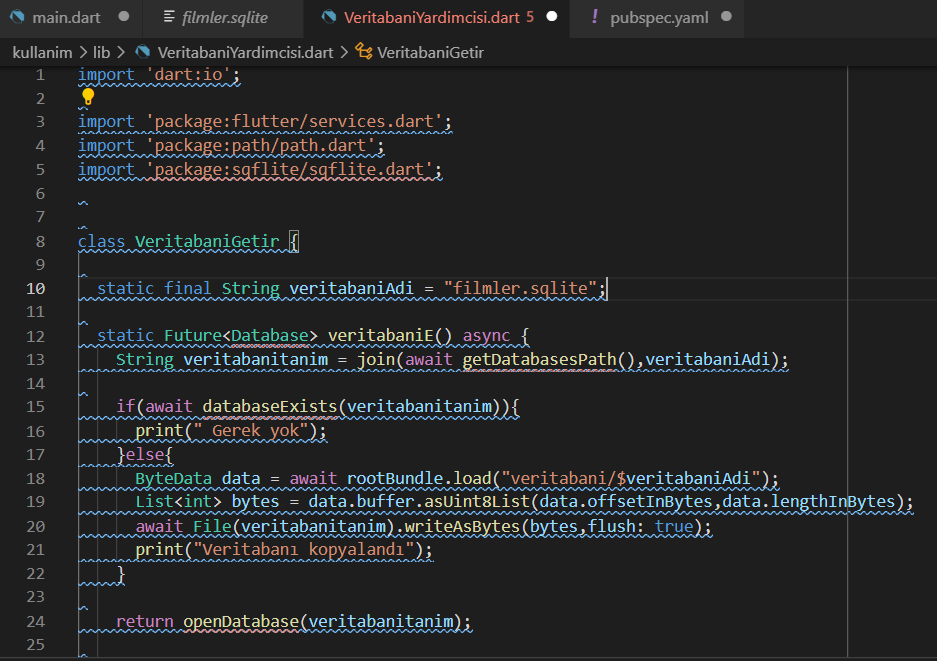Click unsaved dot on VeritabaniYardimcisi.dart tab
Screen dimensions: 937x661
click(x=551, y=17)
